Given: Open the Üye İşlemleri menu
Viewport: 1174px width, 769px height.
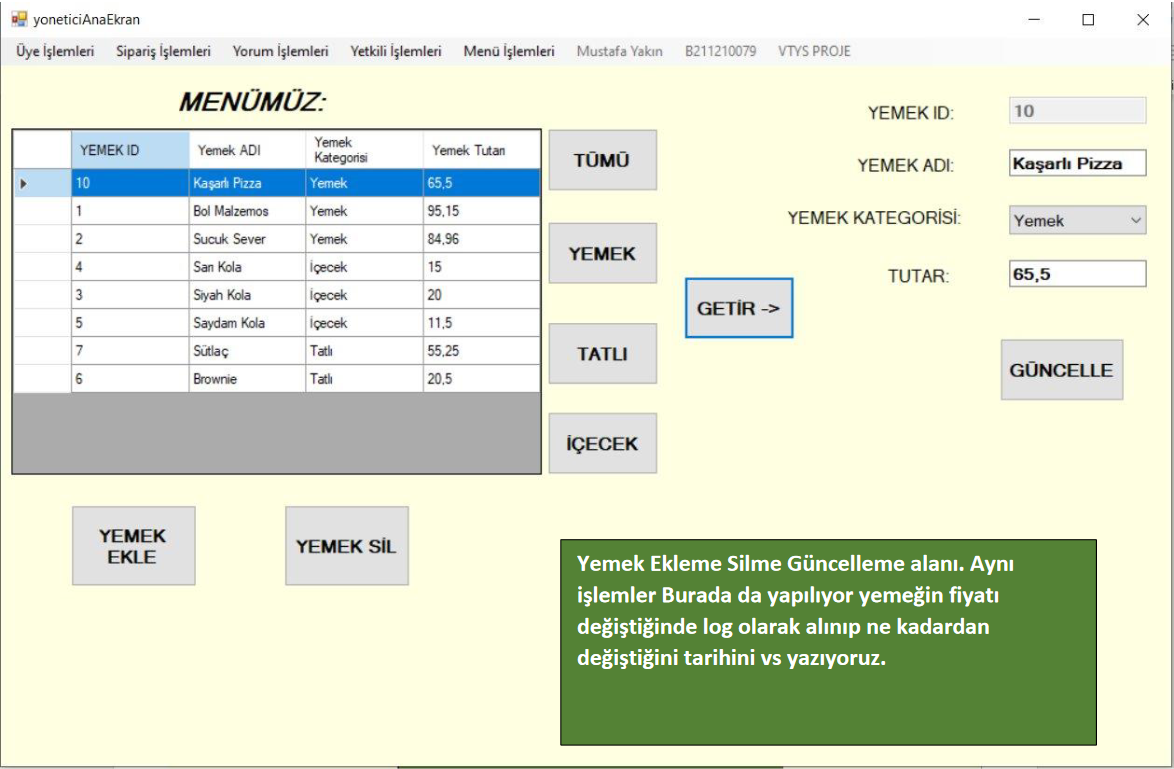Looking at the screenshot, I should tap(55, 51).
